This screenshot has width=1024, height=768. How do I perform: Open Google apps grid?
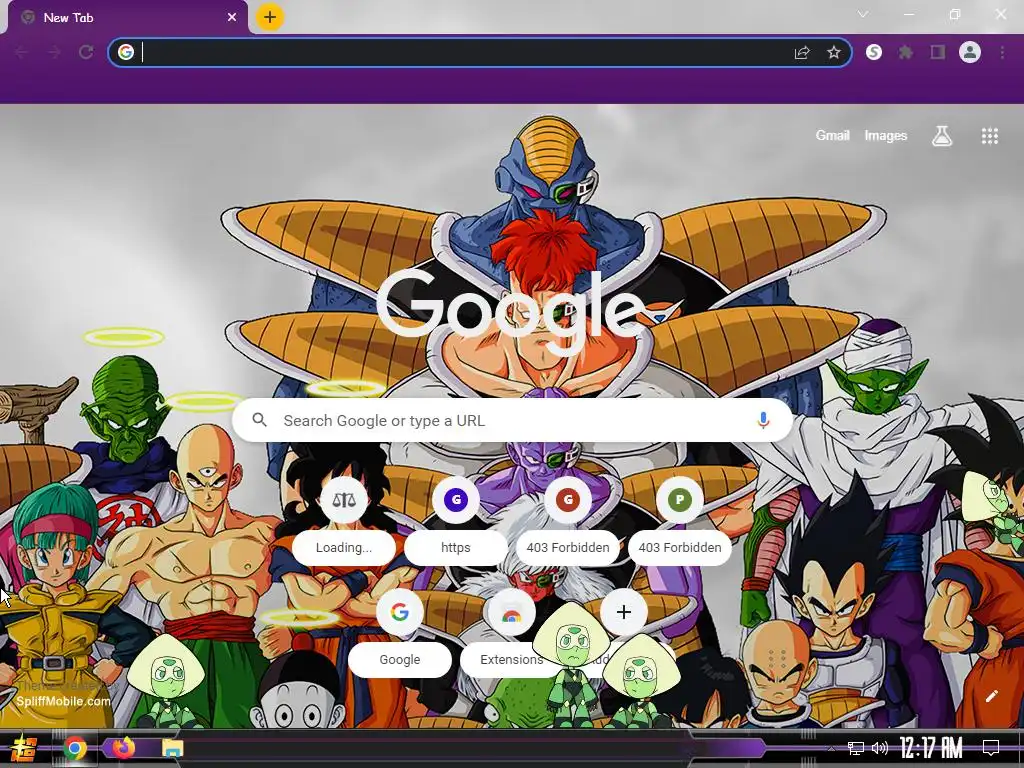pos(989,136)
